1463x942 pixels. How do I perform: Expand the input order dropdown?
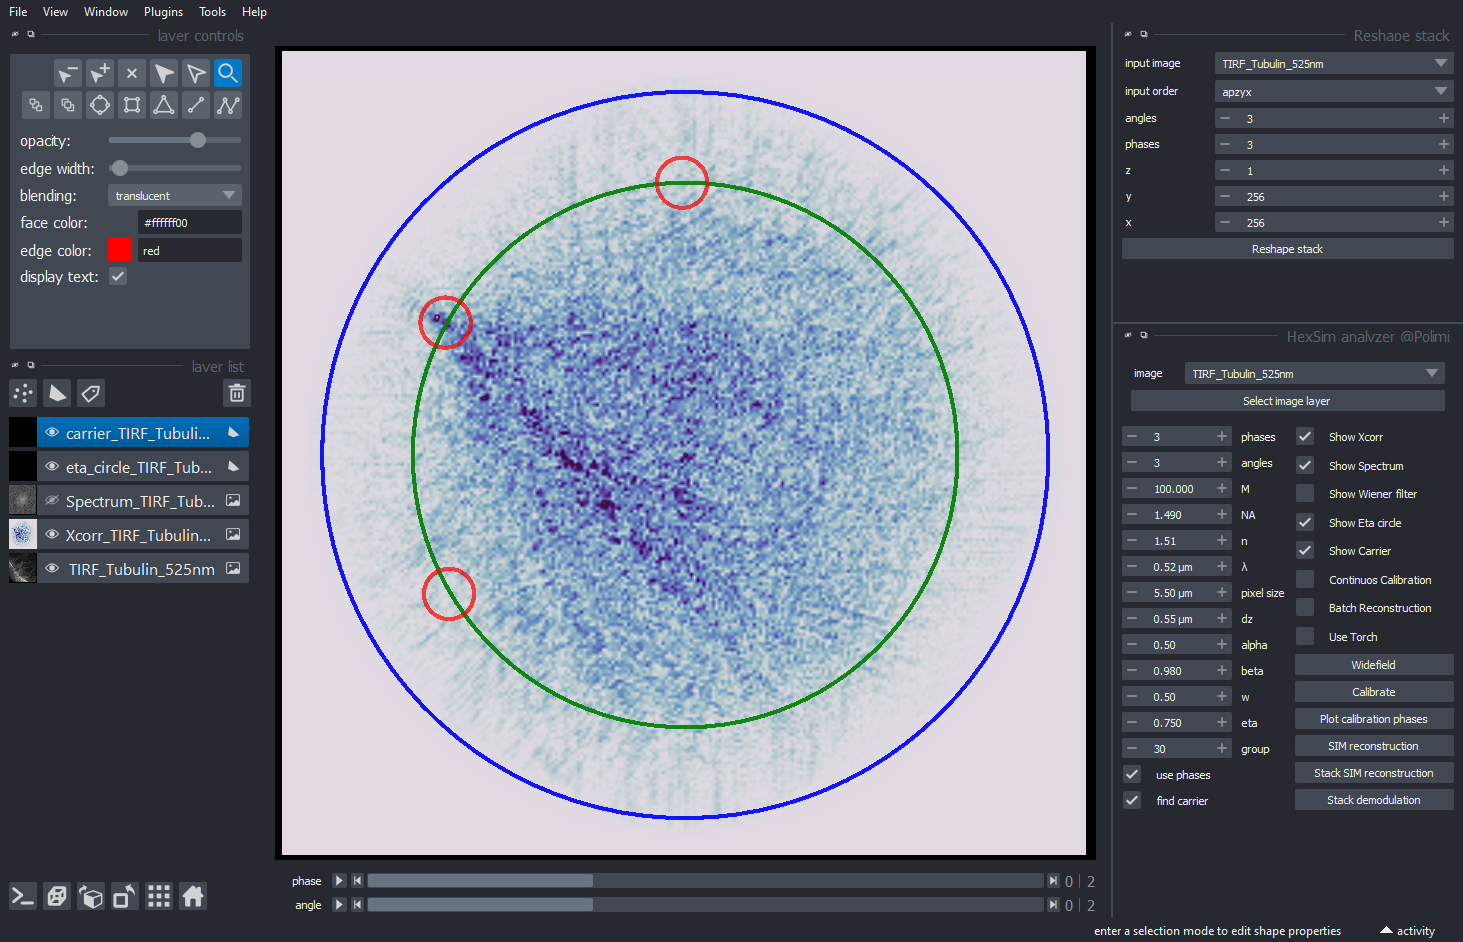1333,91
